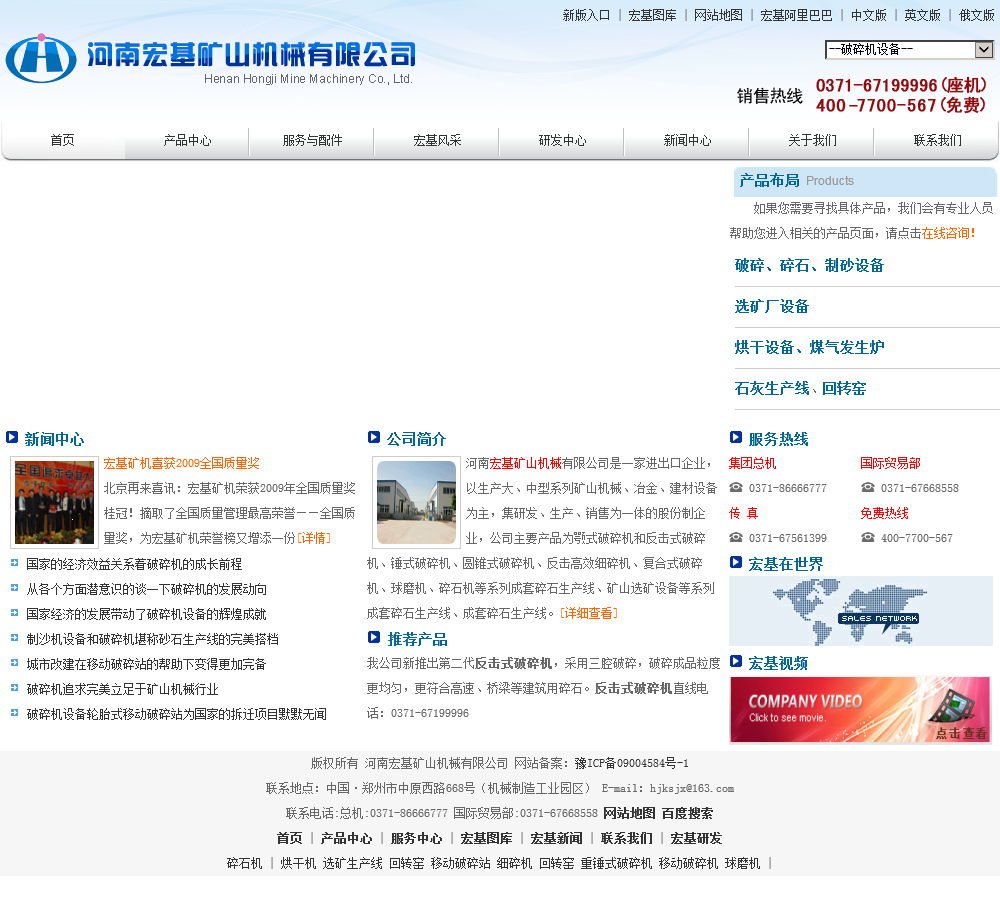Switch to 英文版 language
Image resolution: width=1000 pixels, height=909 pixels.
point(922,15)
